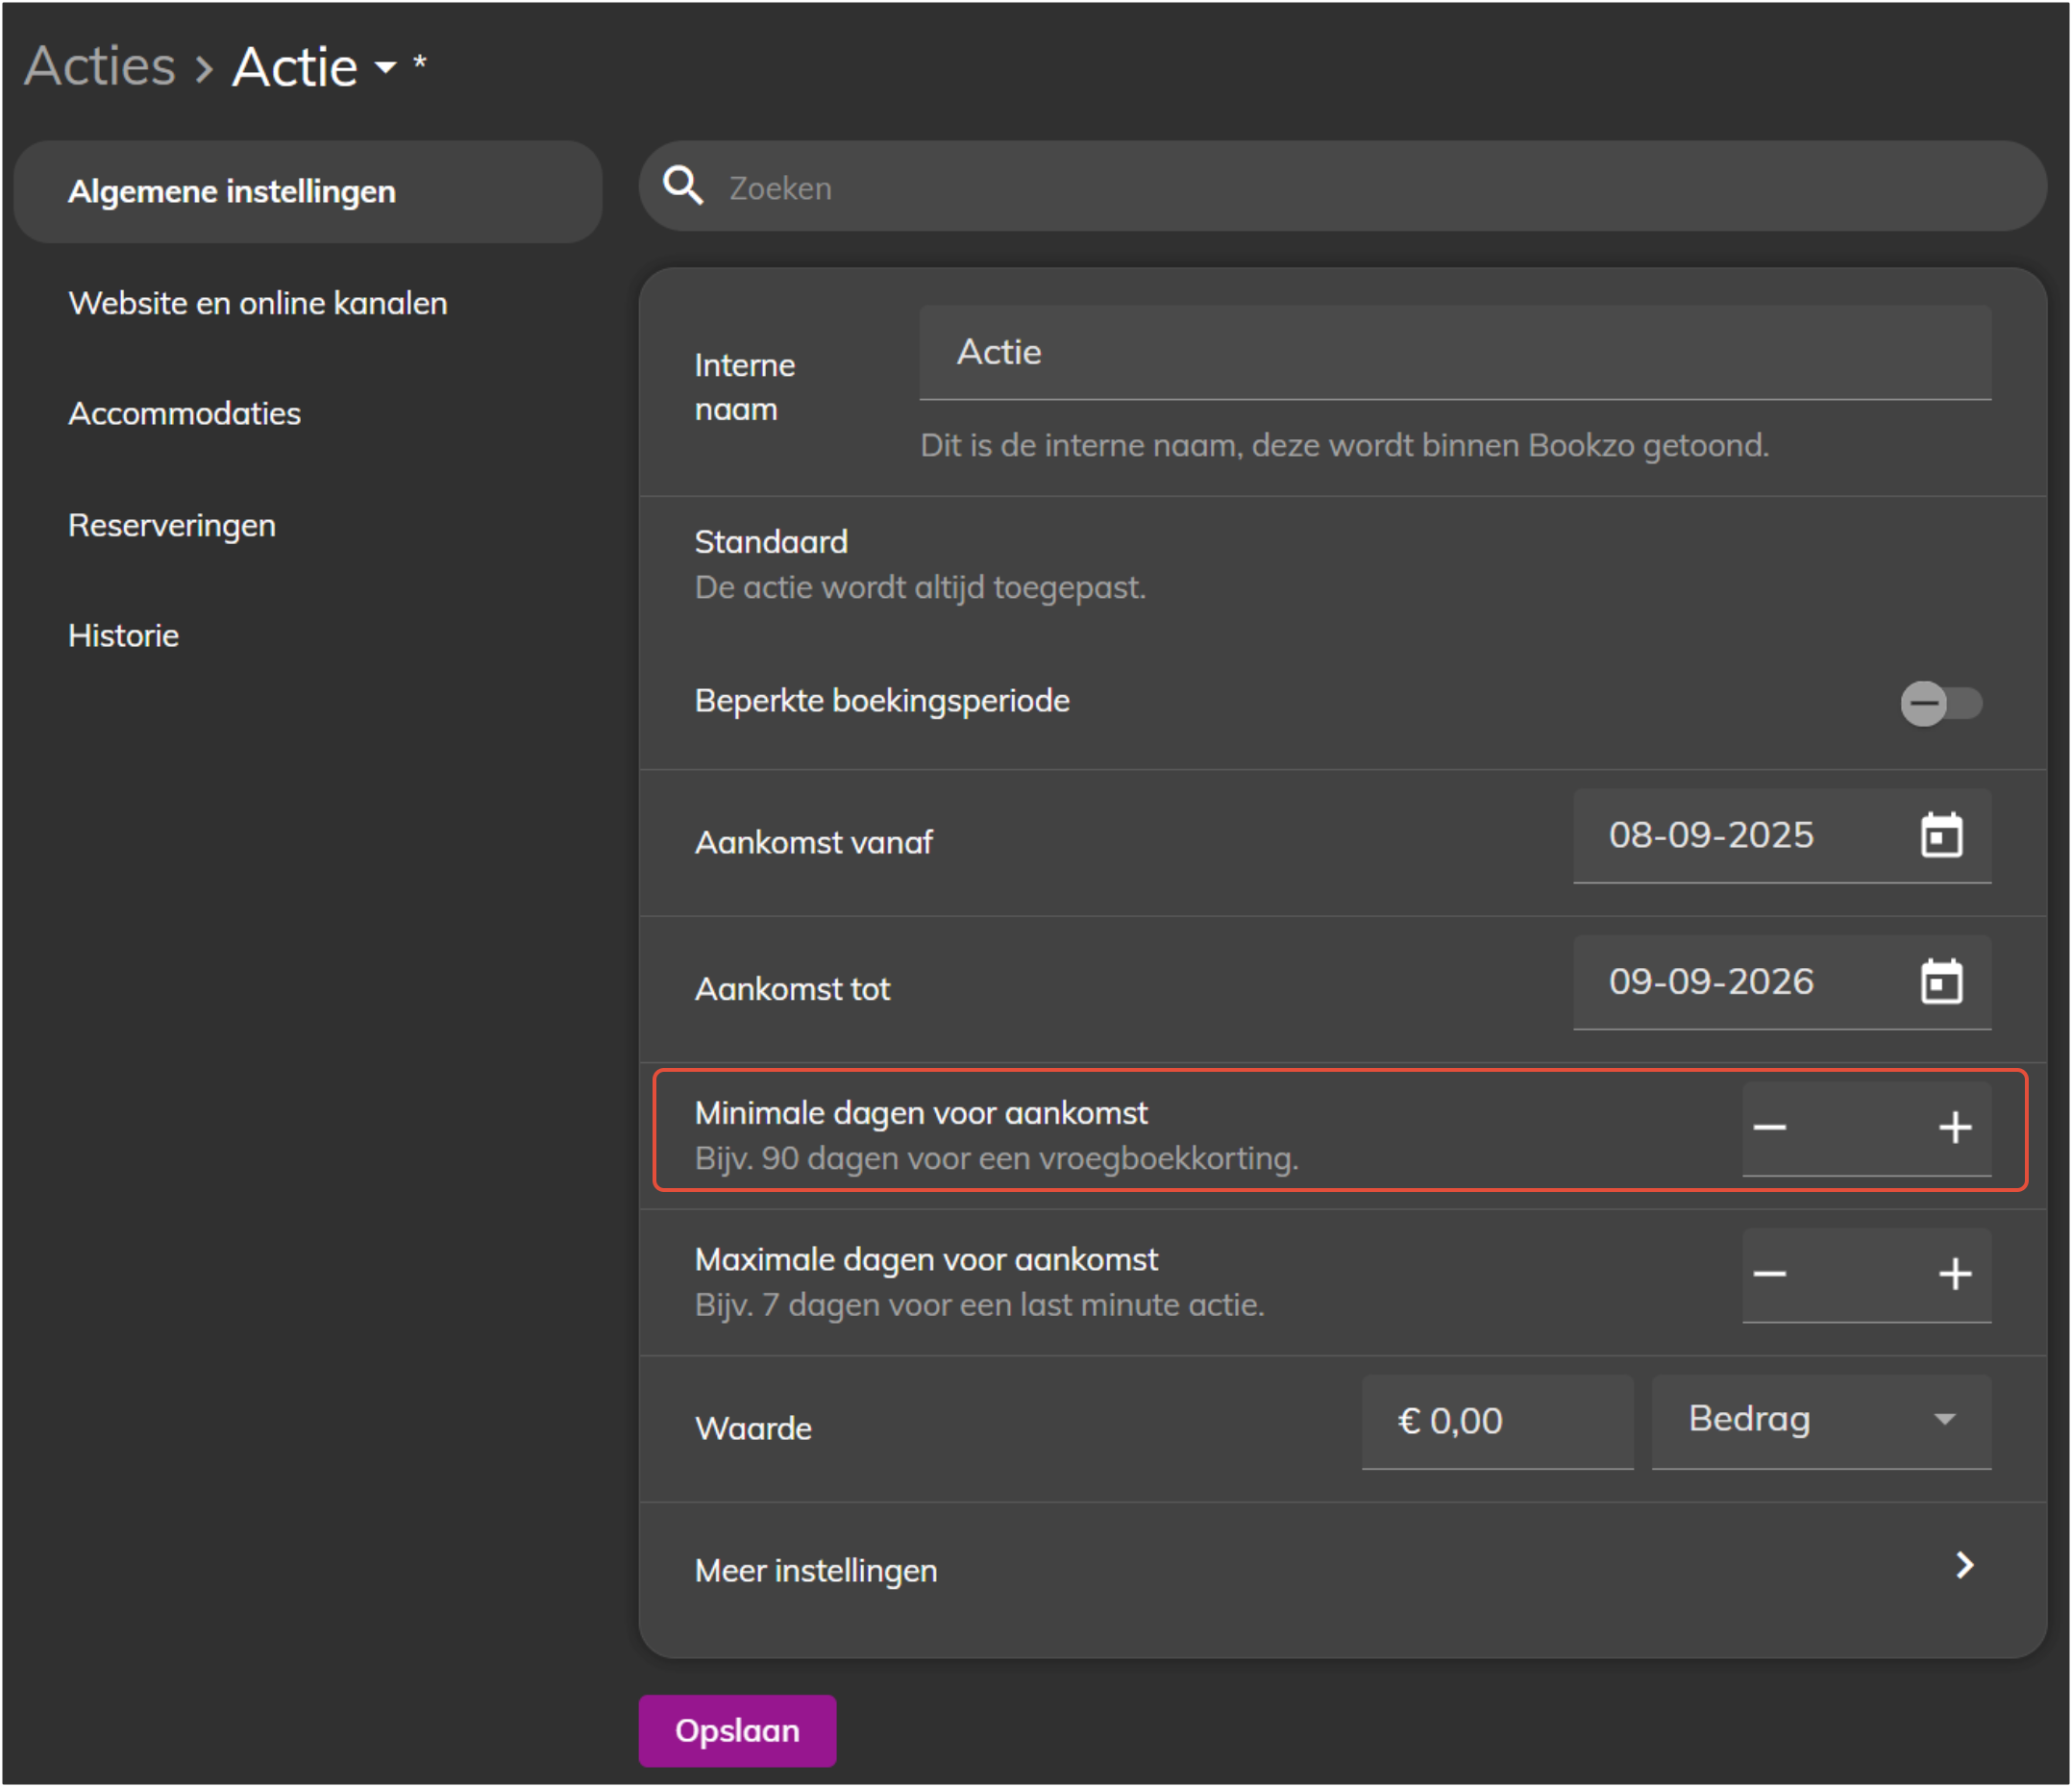Open the Aankomst tot calendar picker
This screenshot has height=1787, width=2072.
coord(1941,982)
